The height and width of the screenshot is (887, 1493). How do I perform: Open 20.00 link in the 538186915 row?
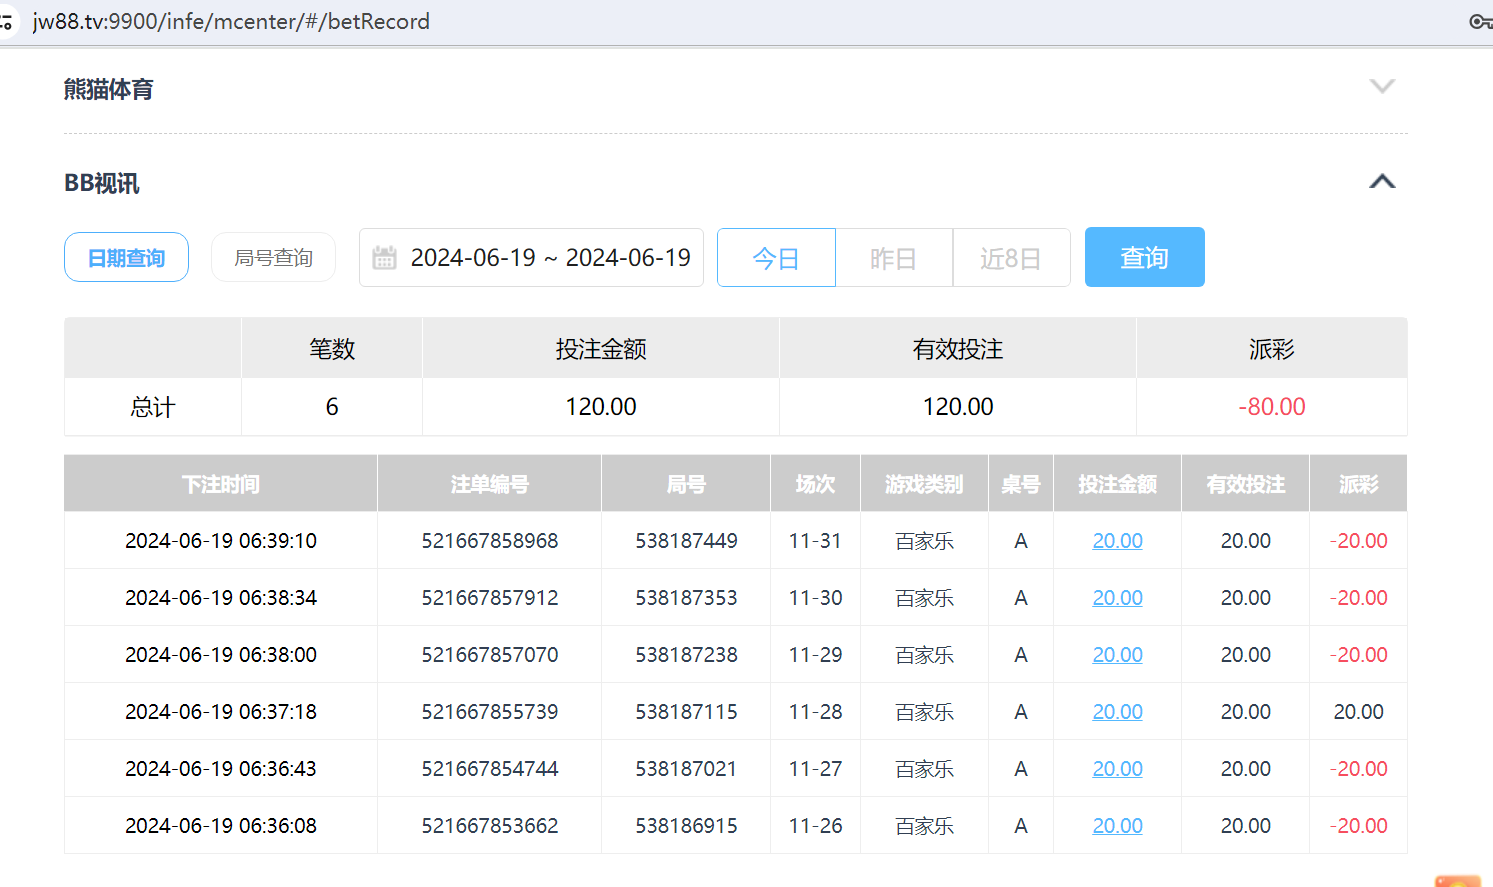[x=1117, y=825]
